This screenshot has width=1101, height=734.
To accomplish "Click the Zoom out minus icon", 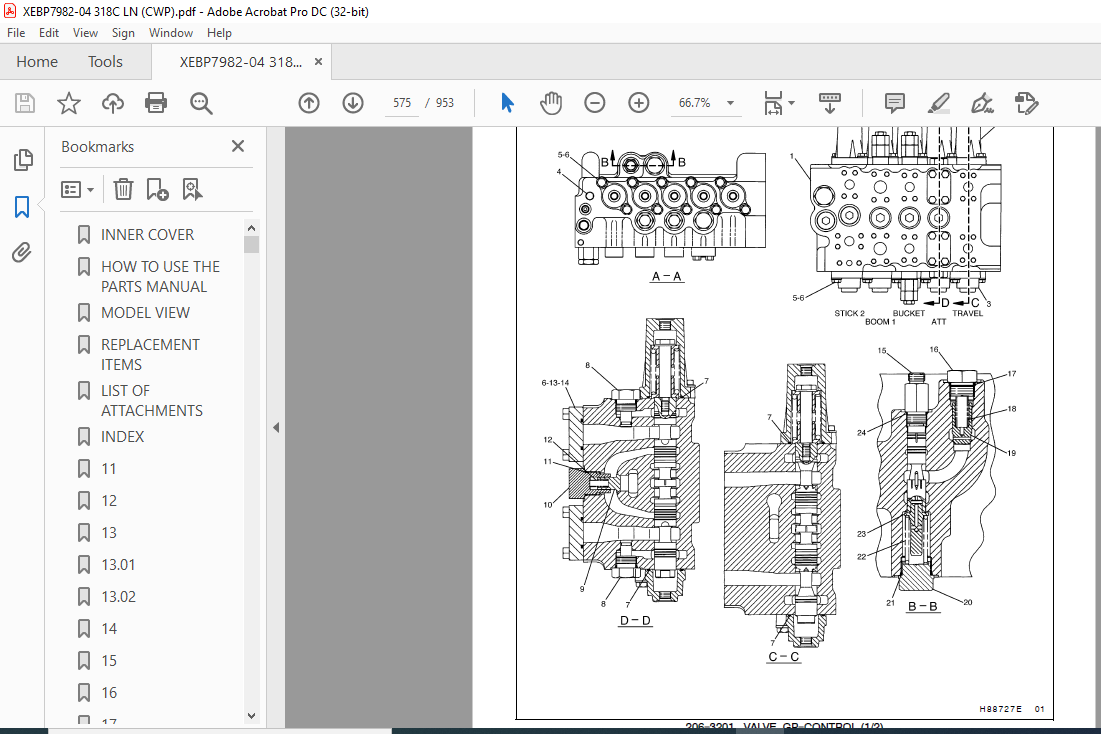I will (x=595, y=103).
